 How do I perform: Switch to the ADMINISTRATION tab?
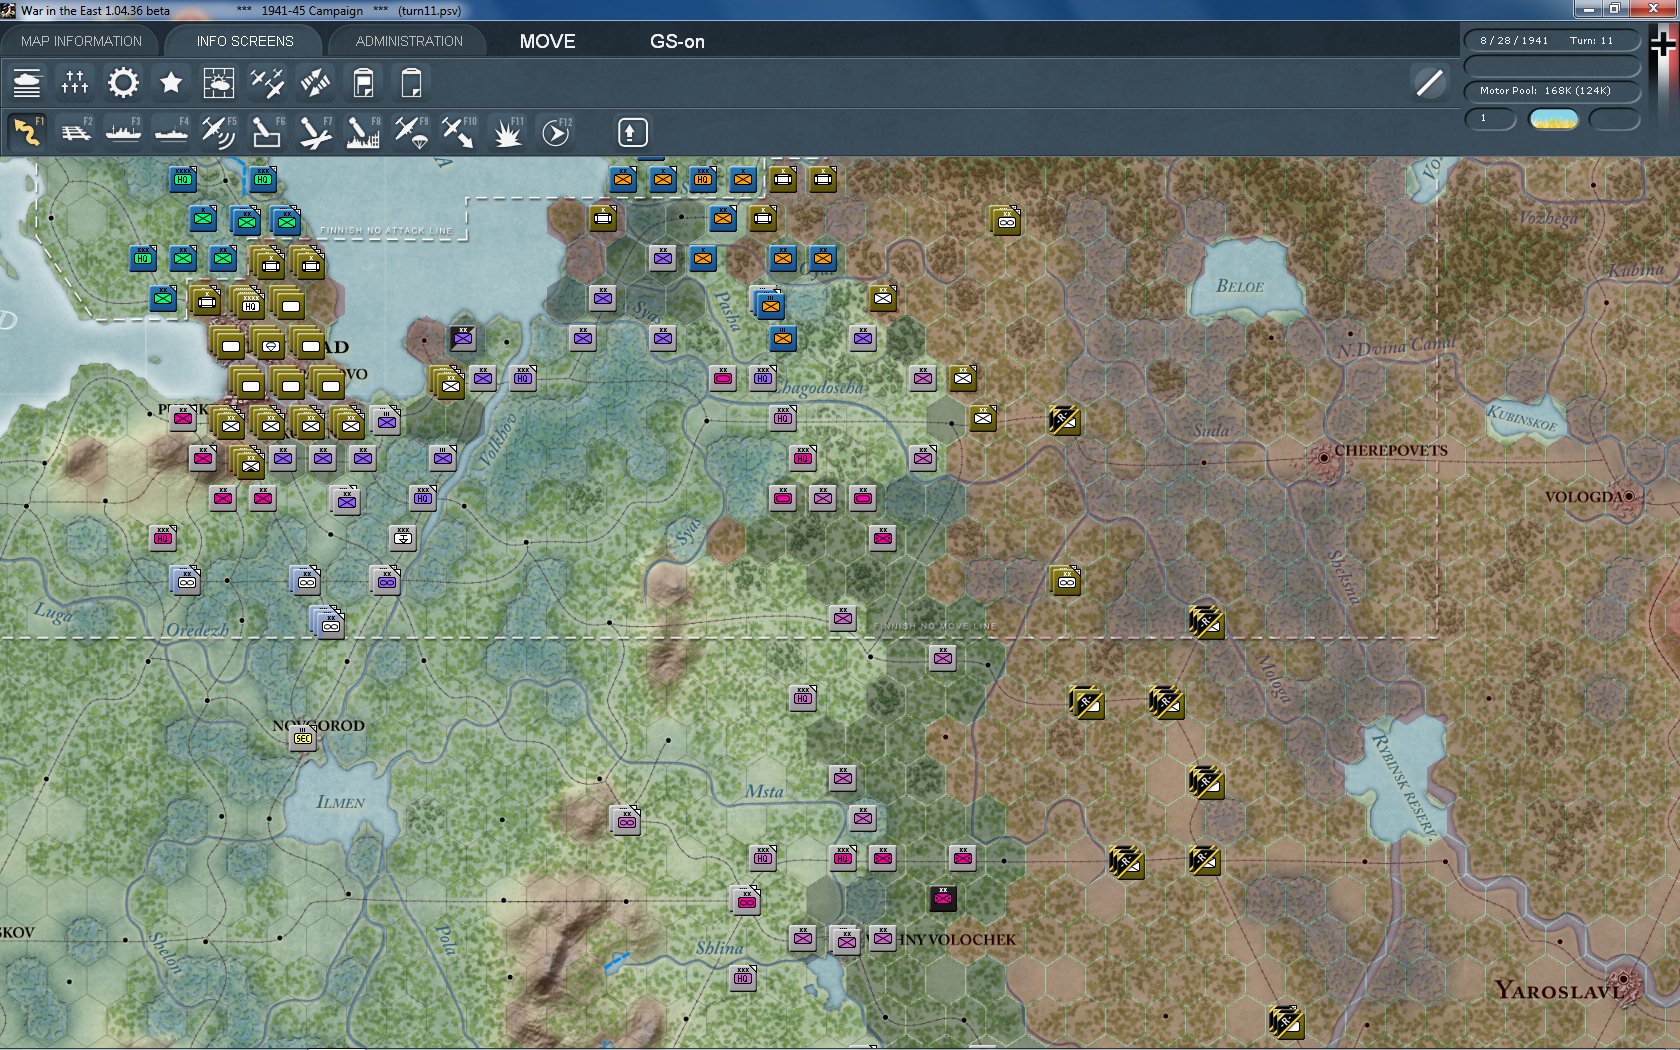409,41
